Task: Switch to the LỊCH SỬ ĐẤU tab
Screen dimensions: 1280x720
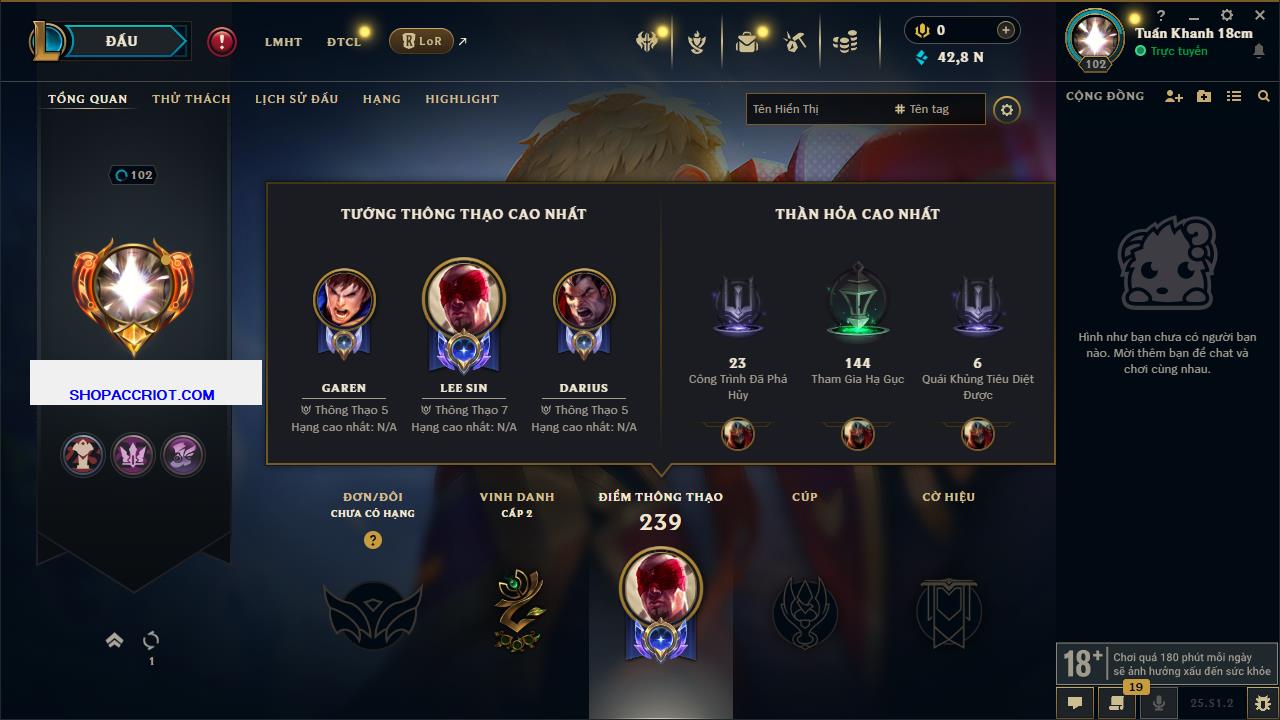Action: tap(296, 99)
